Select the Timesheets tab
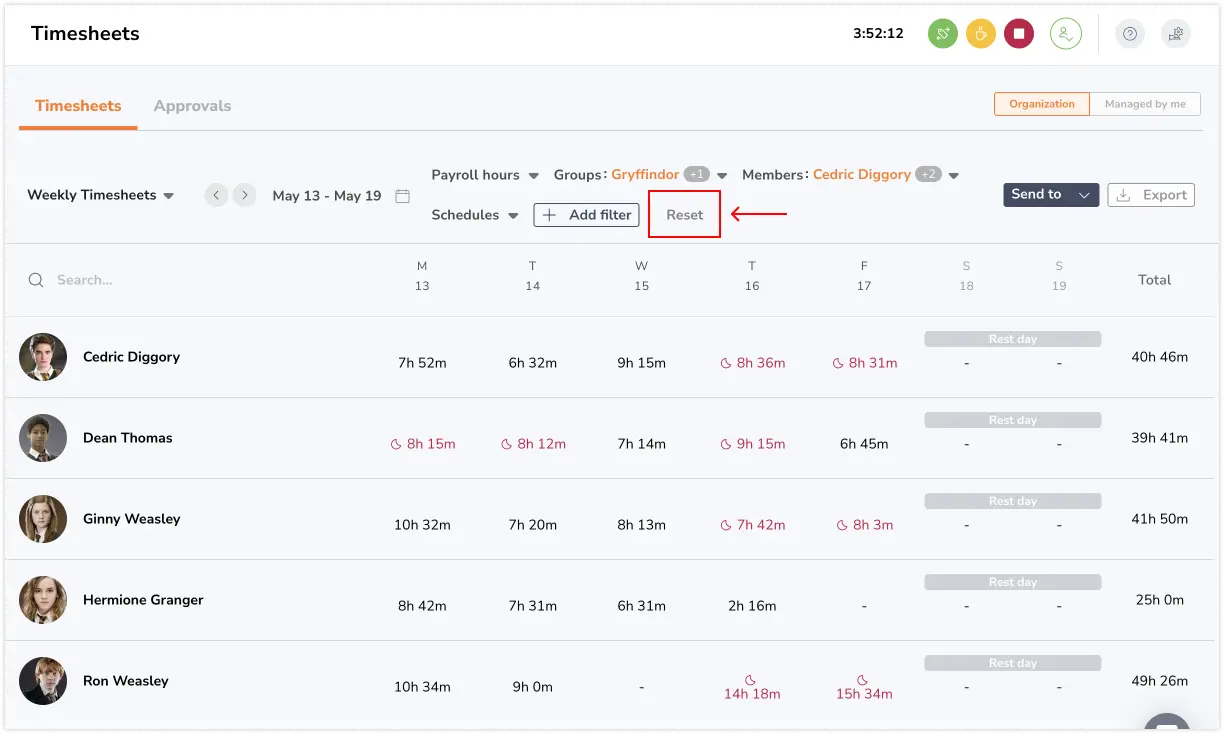This screenshot has height=734, width=1224. click(x=77, y=105)
